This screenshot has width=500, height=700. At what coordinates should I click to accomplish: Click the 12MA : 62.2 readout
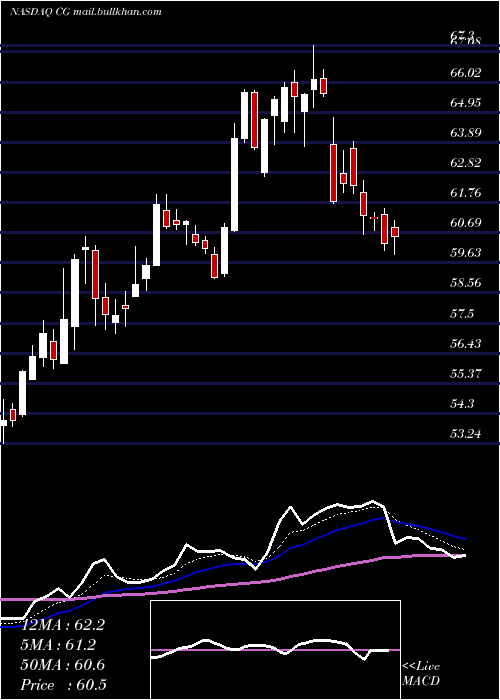62,625
